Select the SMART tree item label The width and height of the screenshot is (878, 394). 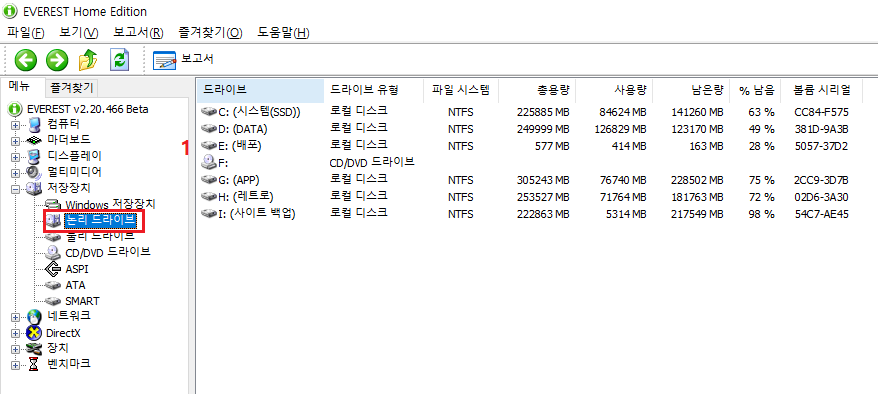[82, 301]
